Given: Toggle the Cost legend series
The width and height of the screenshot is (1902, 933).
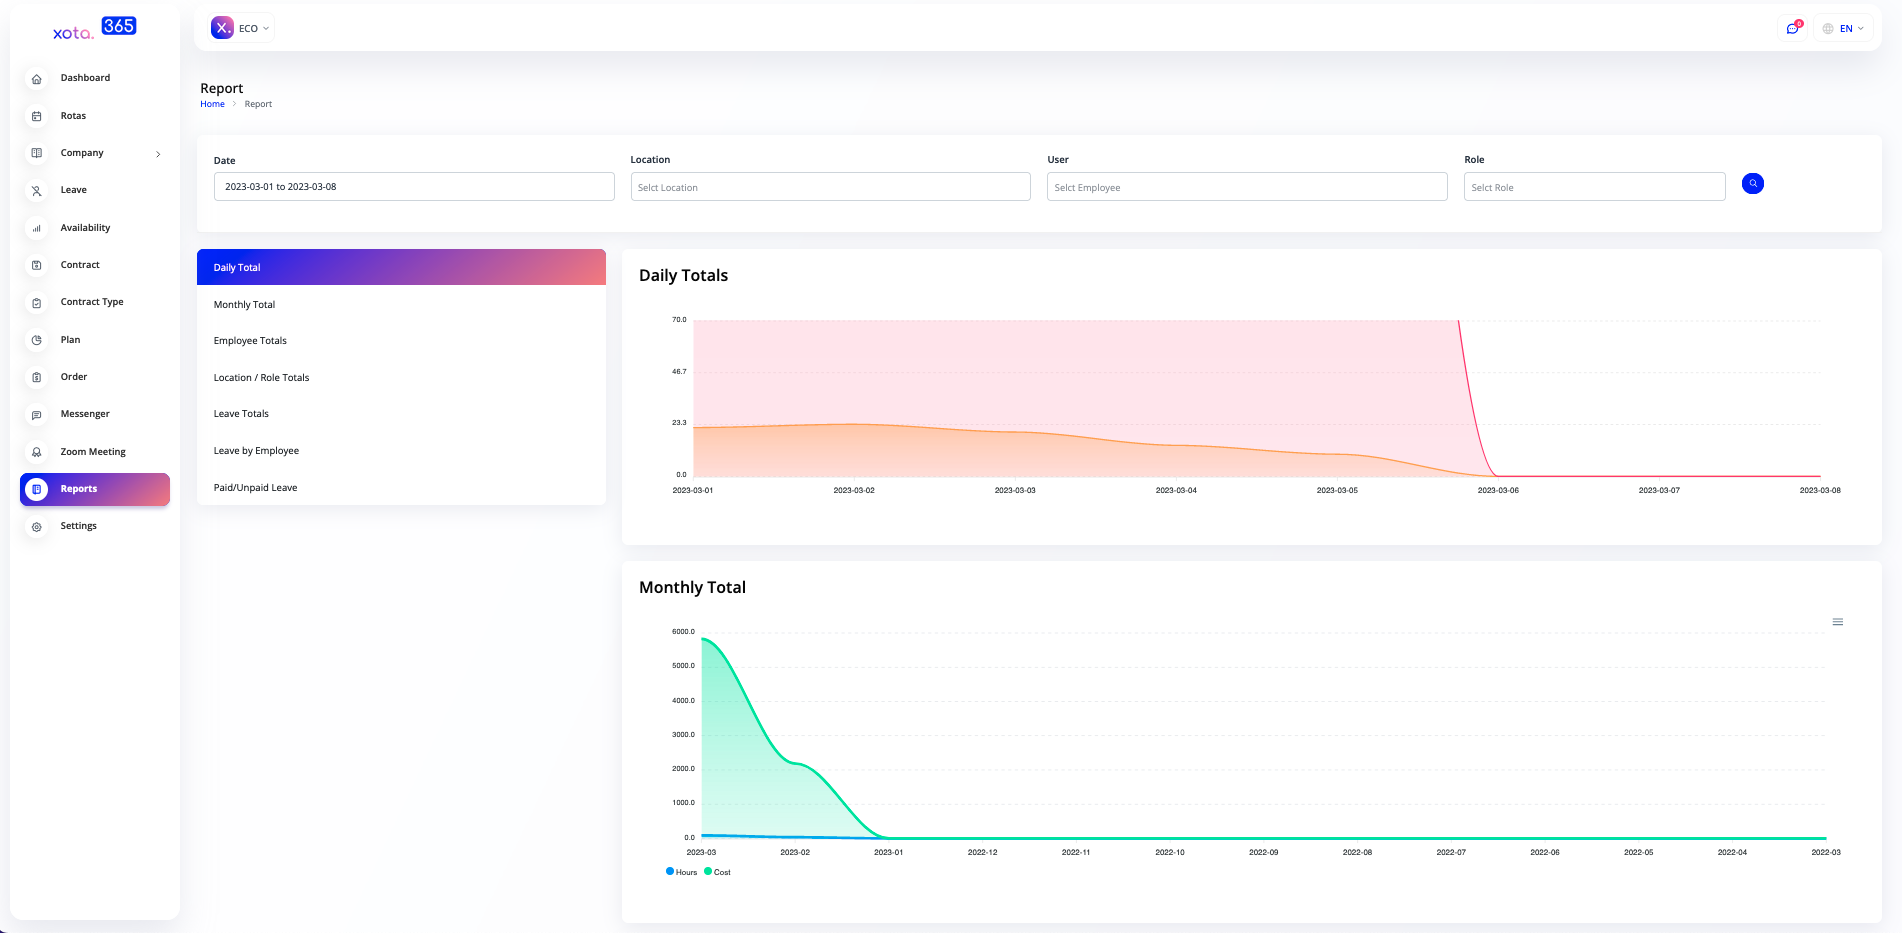Looking at the screenshot, I should tap(717, 872).
